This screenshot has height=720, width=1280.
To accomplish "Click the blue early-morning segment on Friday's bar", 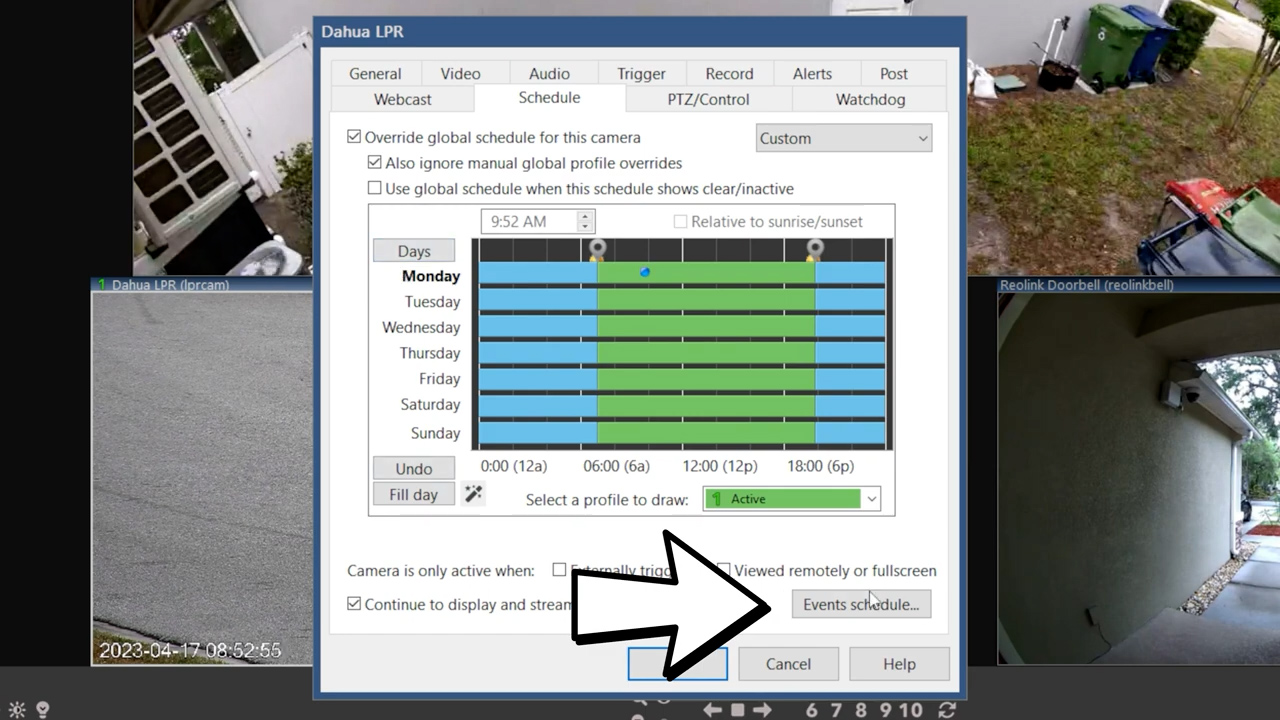I will (x=538, y=379).
